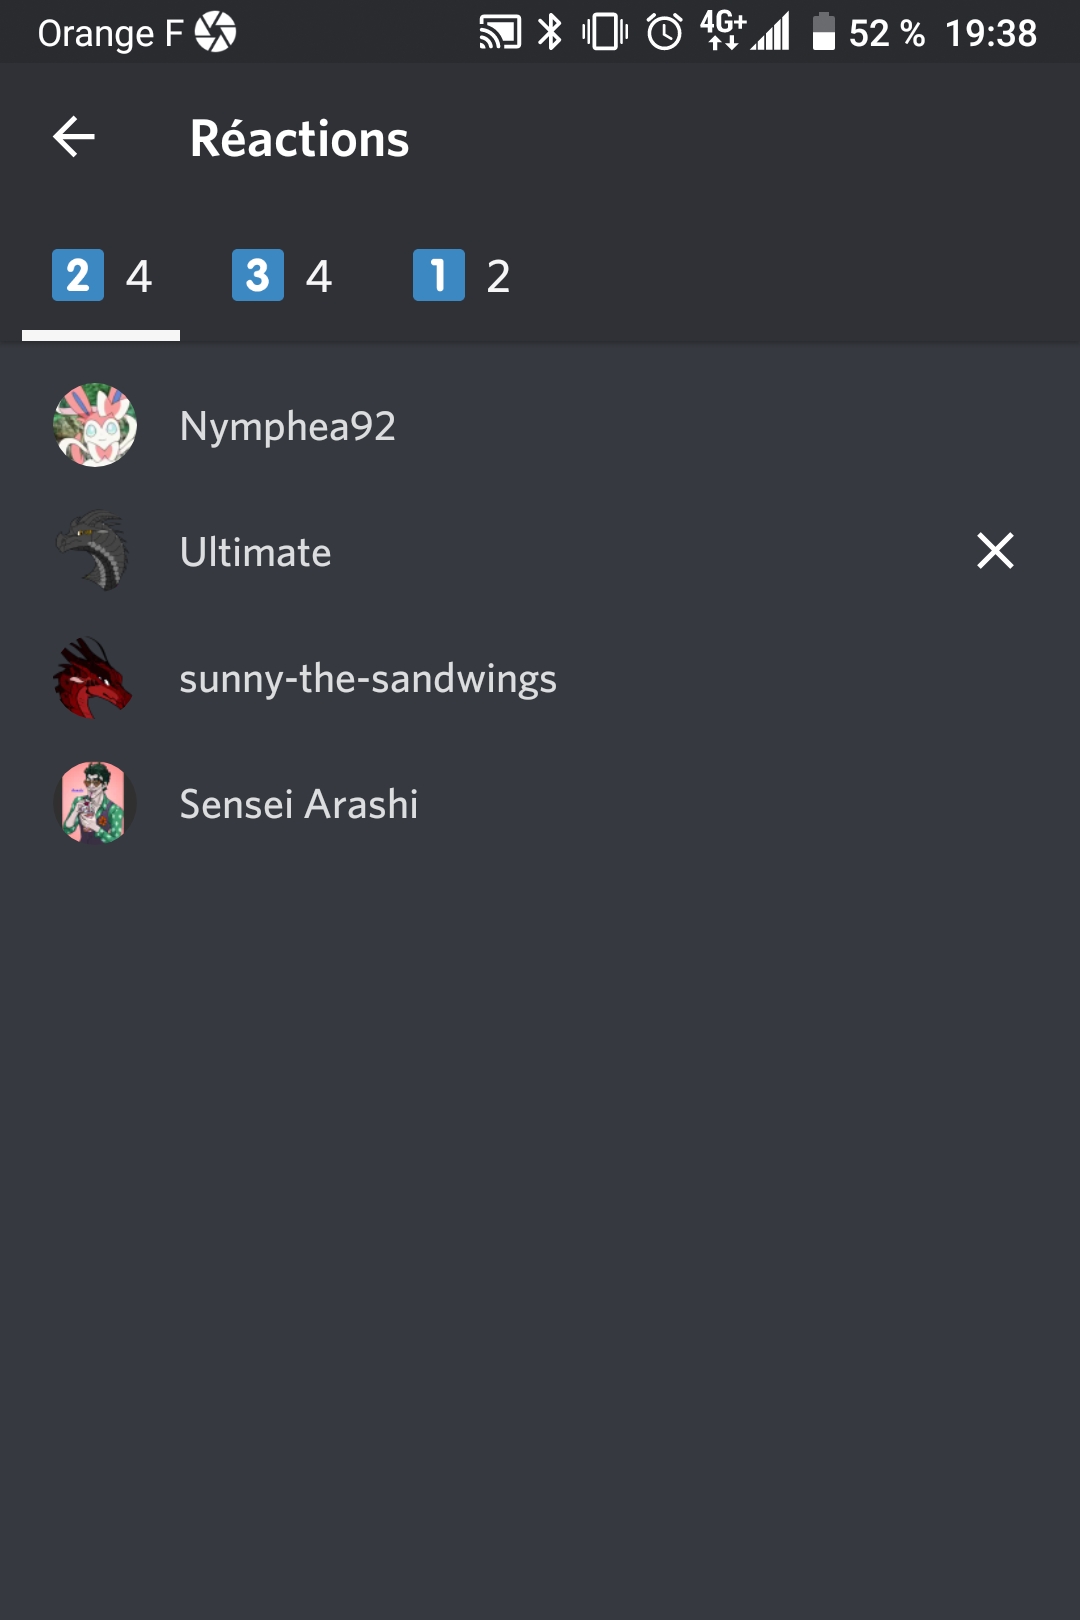1080x1620 pixels.
Task: Tap the back arrow icon
Action: pos(74,137)
